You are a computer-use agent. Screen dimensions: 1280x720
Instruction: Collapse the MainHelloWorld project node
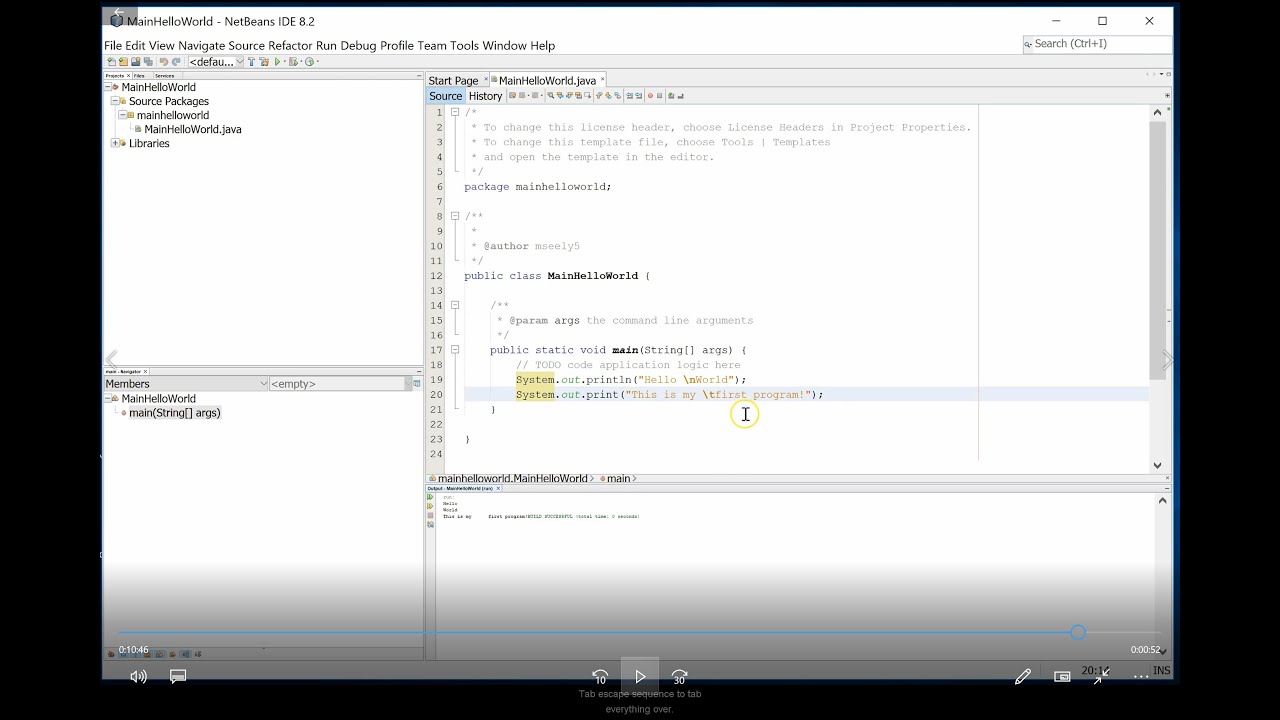point(108,87)
